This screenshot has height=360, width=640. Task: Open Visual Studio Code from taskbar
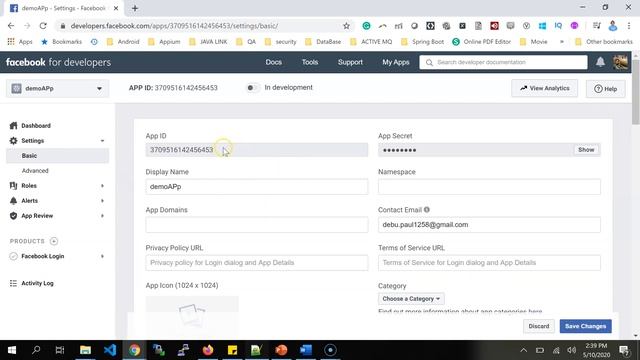(110, 350)
